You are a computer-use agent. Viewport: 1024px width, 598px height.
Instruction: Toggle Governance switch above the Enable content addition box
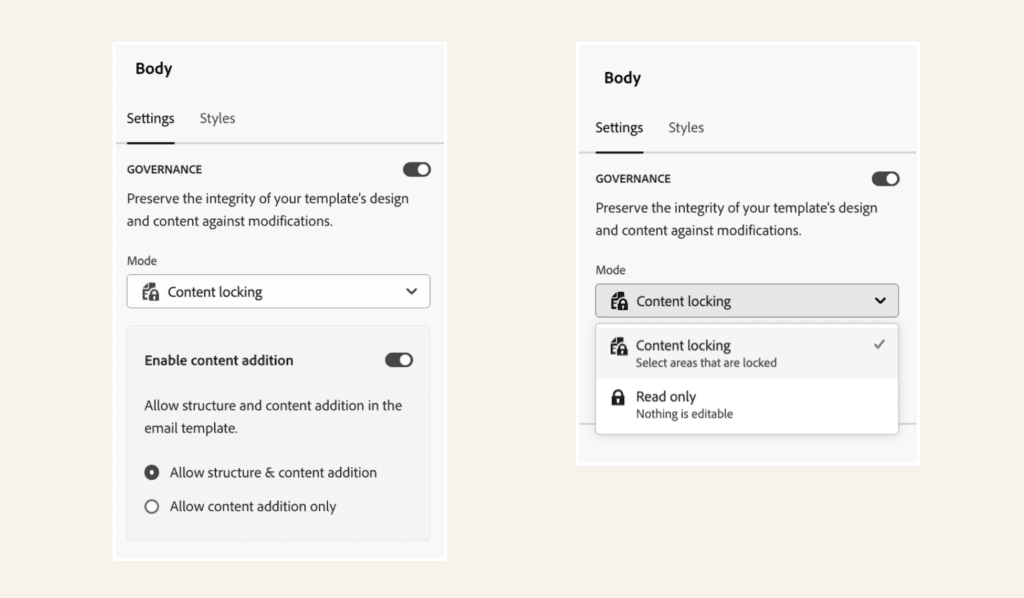click(416, 170)
